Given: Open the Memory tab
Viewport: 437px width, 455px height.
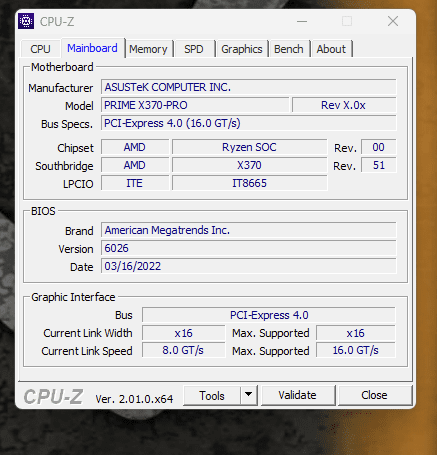Looking at the screenshot, I should click(148, 49).
